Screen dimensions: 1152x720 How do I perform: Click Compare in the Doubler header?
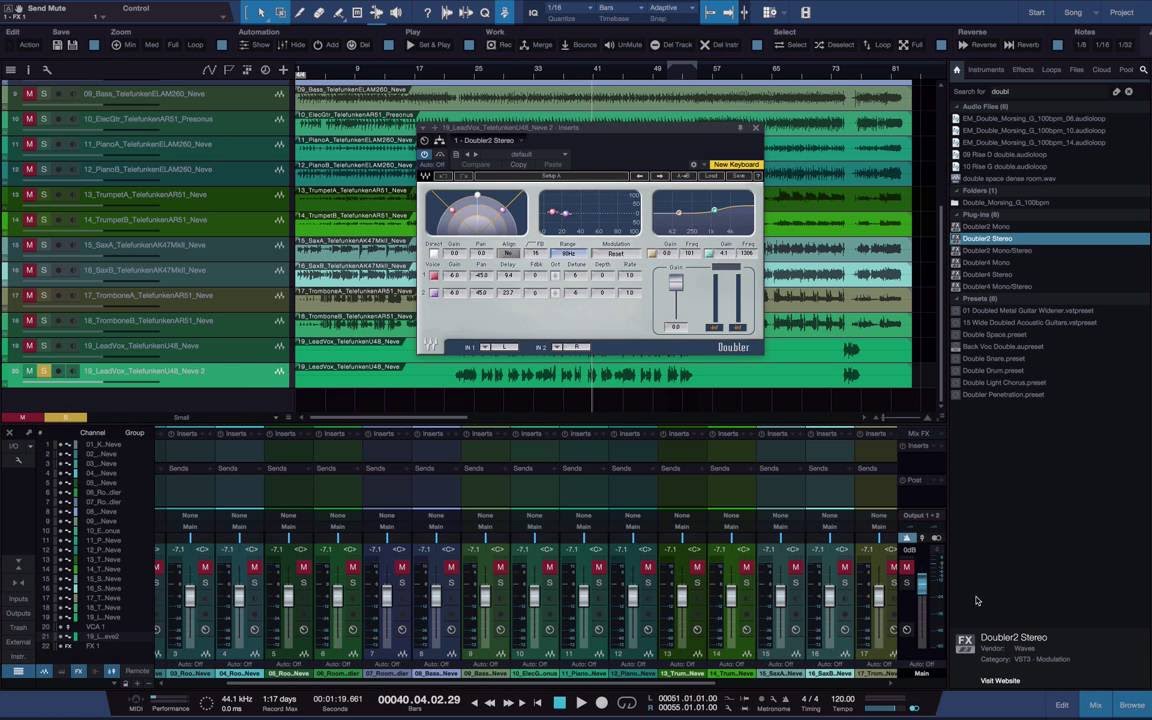pos(475,165)
